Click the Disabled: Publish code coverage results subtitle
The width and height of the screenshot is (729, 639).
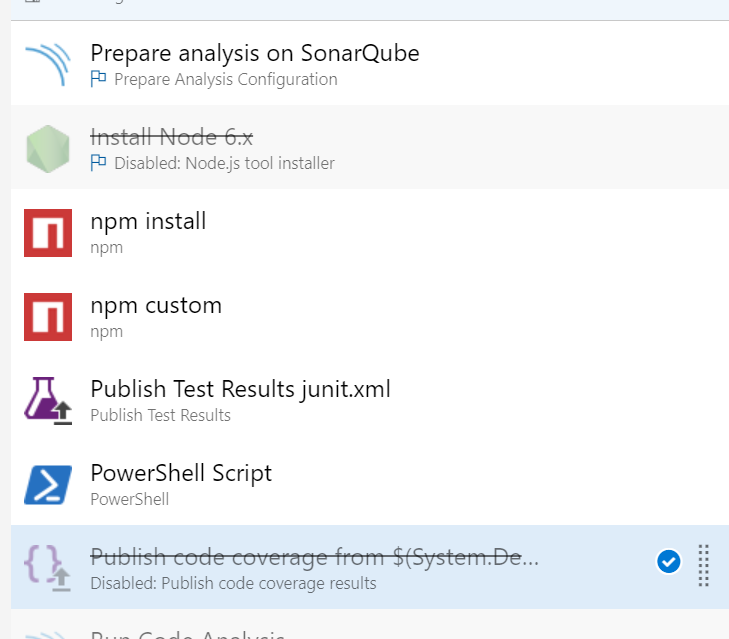pos(233,583)
